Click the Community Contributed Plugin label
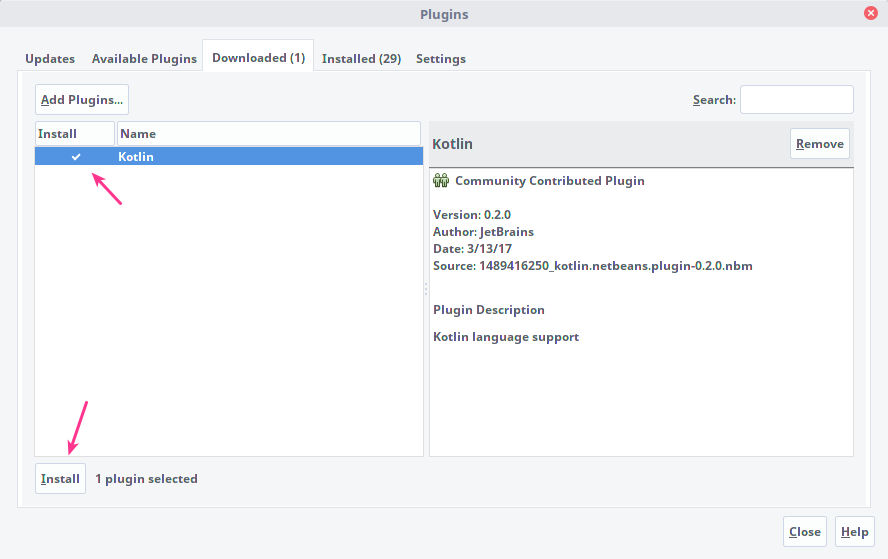The image size is (888, 559). pyautogui.click(x=549, y=181)
